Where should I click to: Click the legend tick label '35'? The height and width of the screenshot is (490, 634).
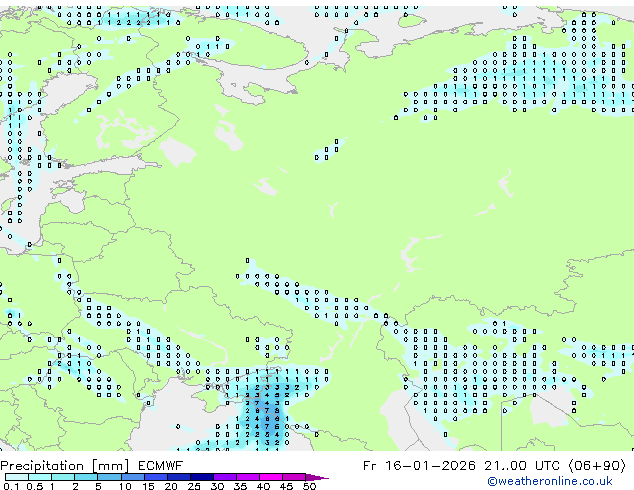(240, 486)
